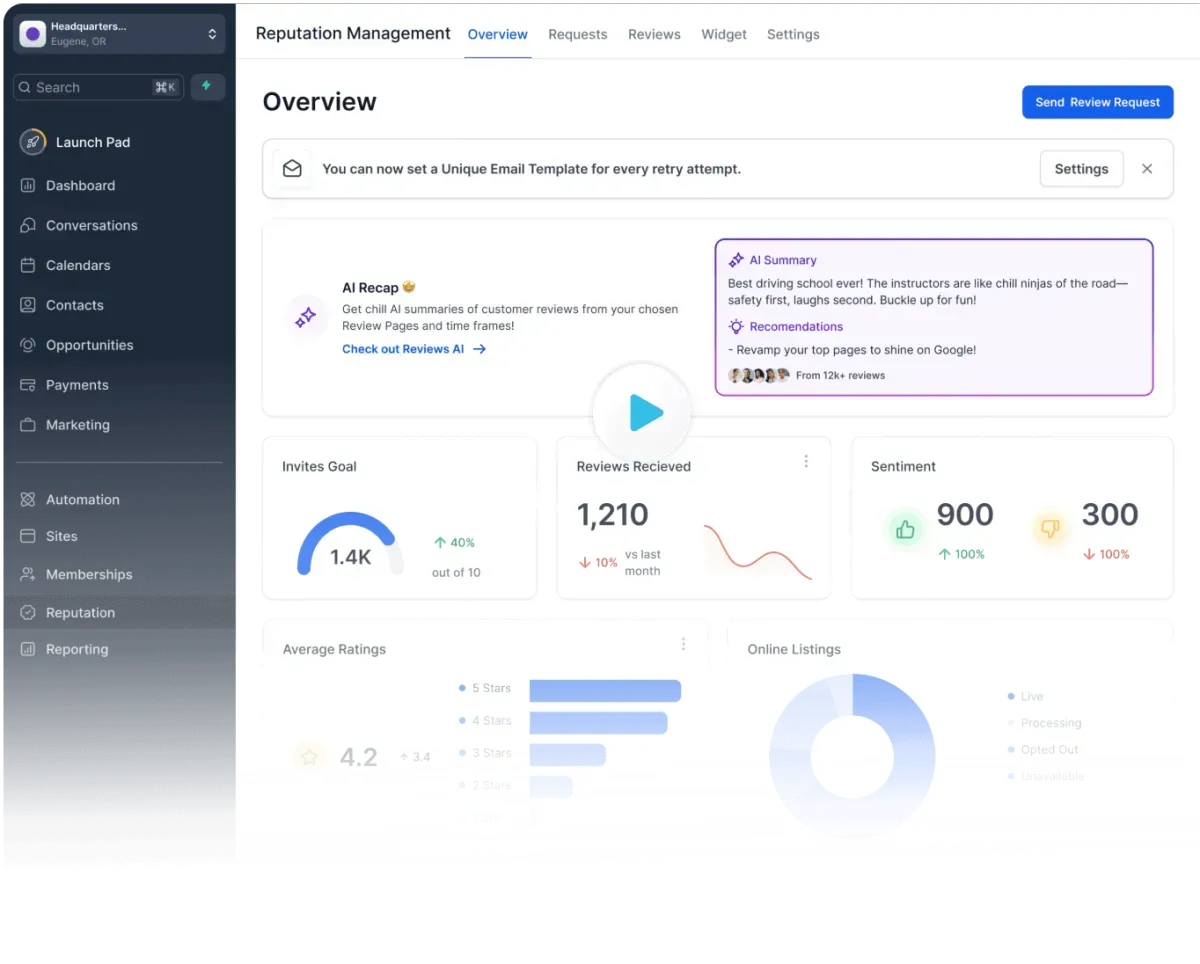Open the Reputation icon in sidebar
1200x964 pixels.
click(x=28, y=612)
